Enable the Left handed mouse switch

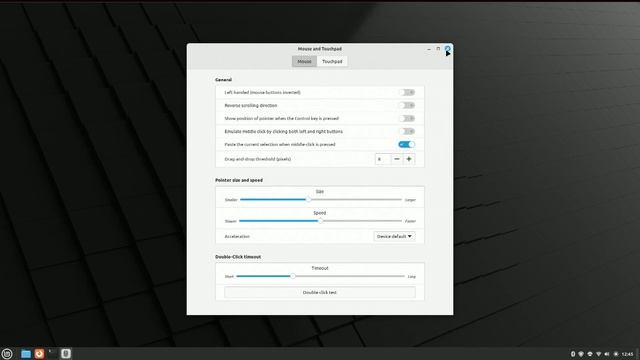[x=407, y=92]
